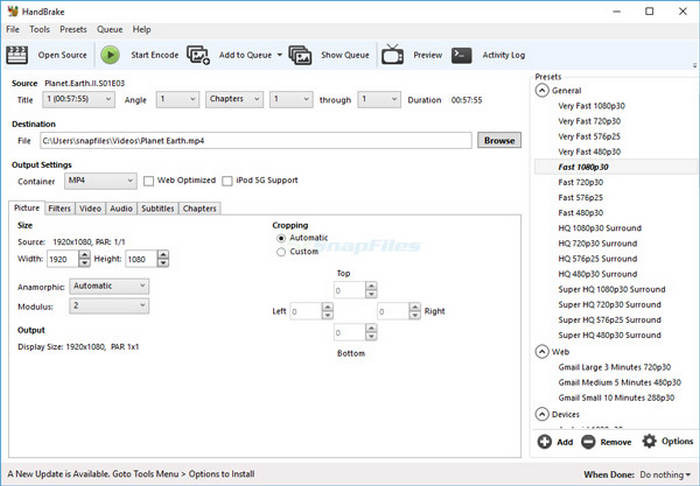This screenshot has height=486, width=700.
Task: Enable the iPod 5G Support checkbox
Action: pos(227,181)
